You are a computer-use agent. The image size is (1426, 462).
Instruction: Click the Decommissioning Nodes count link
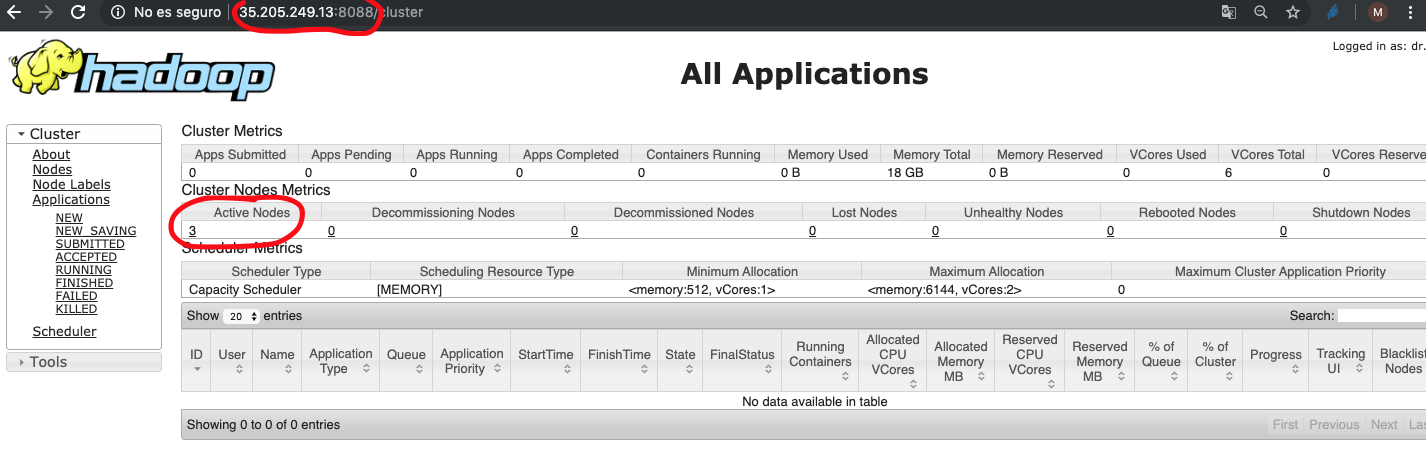331,231
